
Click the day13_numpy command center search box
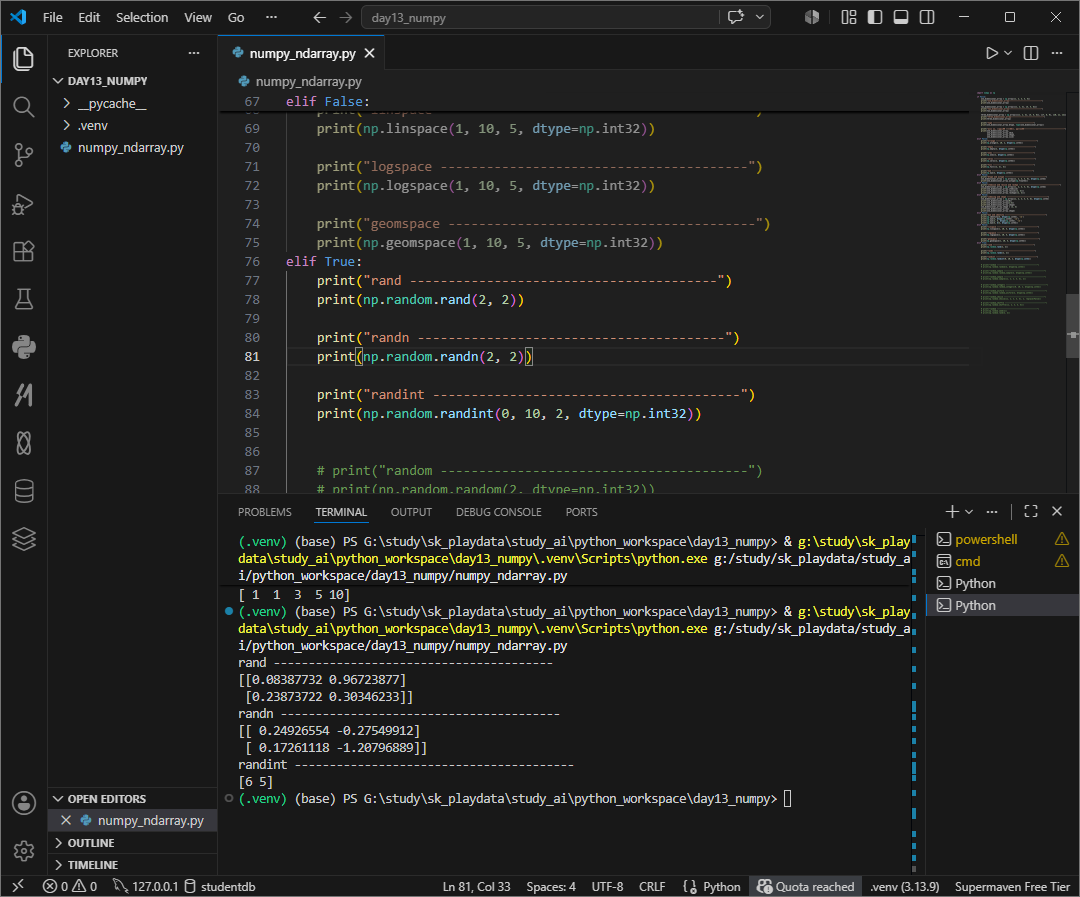pyautogui.click(x=540, y=17)
